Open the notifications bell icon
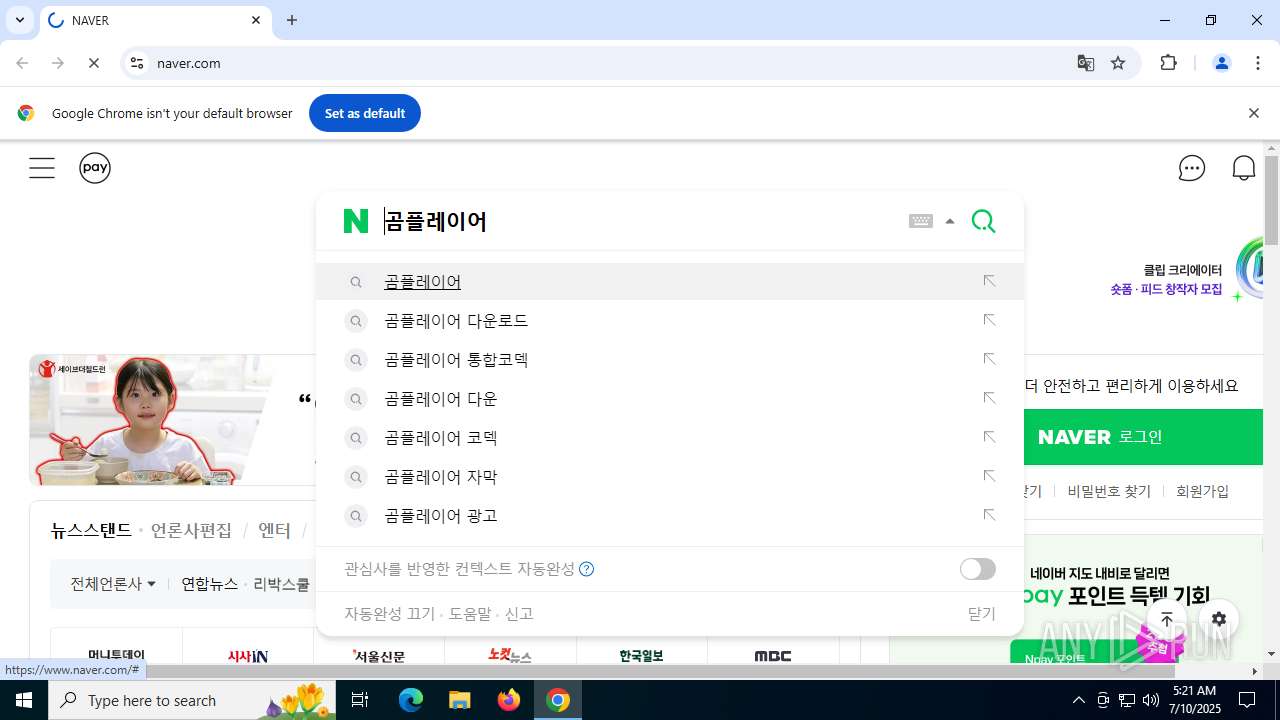 [1244, 168]
